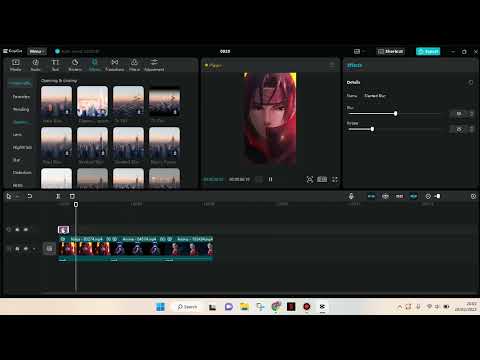Click the Blur slider handle
Viewport: 480px width, 360px height.
(x=395, y=114)
